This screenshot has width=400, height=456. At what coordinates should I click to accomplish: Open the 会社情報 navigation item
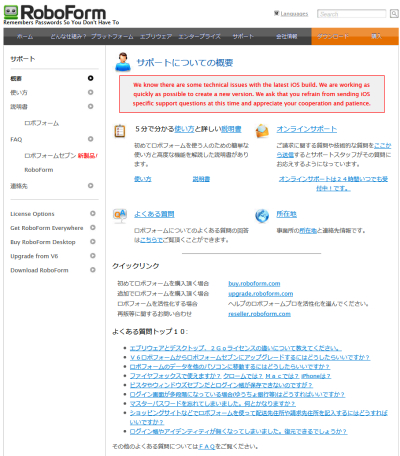pos(287,36)
